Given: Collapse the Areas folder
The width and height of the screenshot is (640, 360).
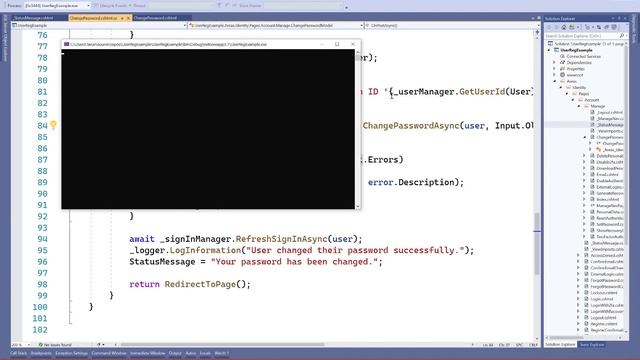Looking at the screenshot, I should pos(554,81).
